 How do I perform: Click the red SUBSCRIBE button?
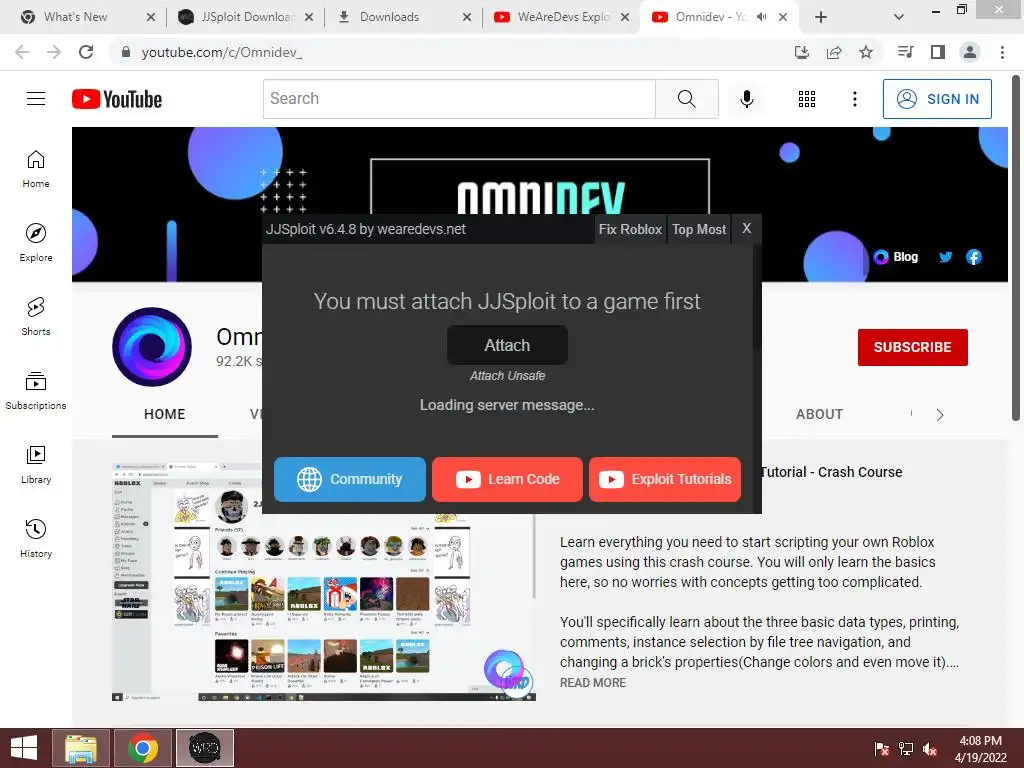[912, 347]
